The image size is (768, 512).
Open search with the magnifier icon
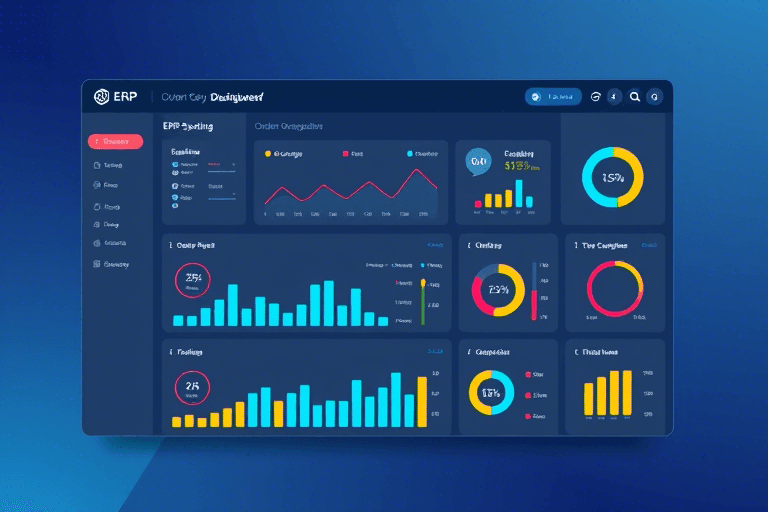[634, 97]
